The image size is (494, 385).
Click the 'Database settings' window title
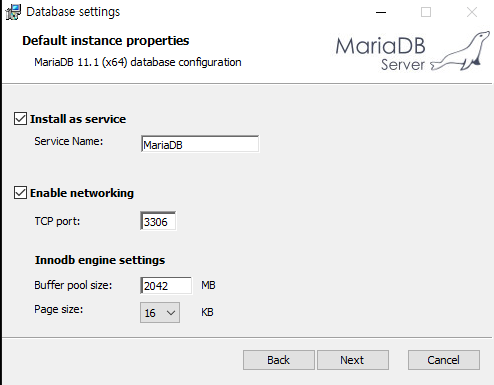(x=73, y=12)
